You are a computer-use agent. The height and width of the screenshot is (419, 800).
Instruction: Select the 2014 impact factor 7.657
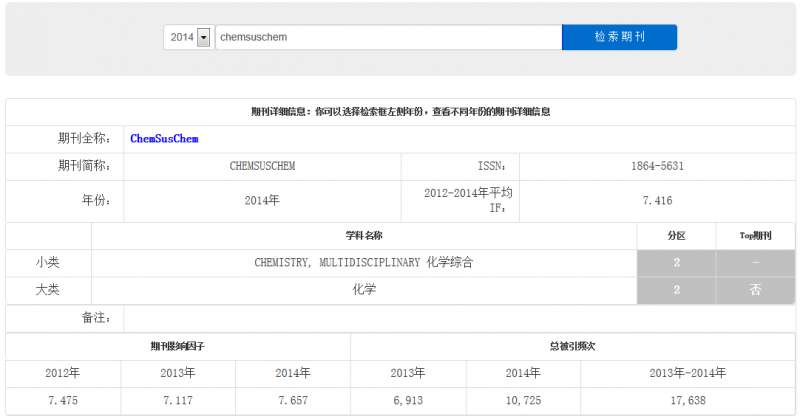tap(293, 401)
